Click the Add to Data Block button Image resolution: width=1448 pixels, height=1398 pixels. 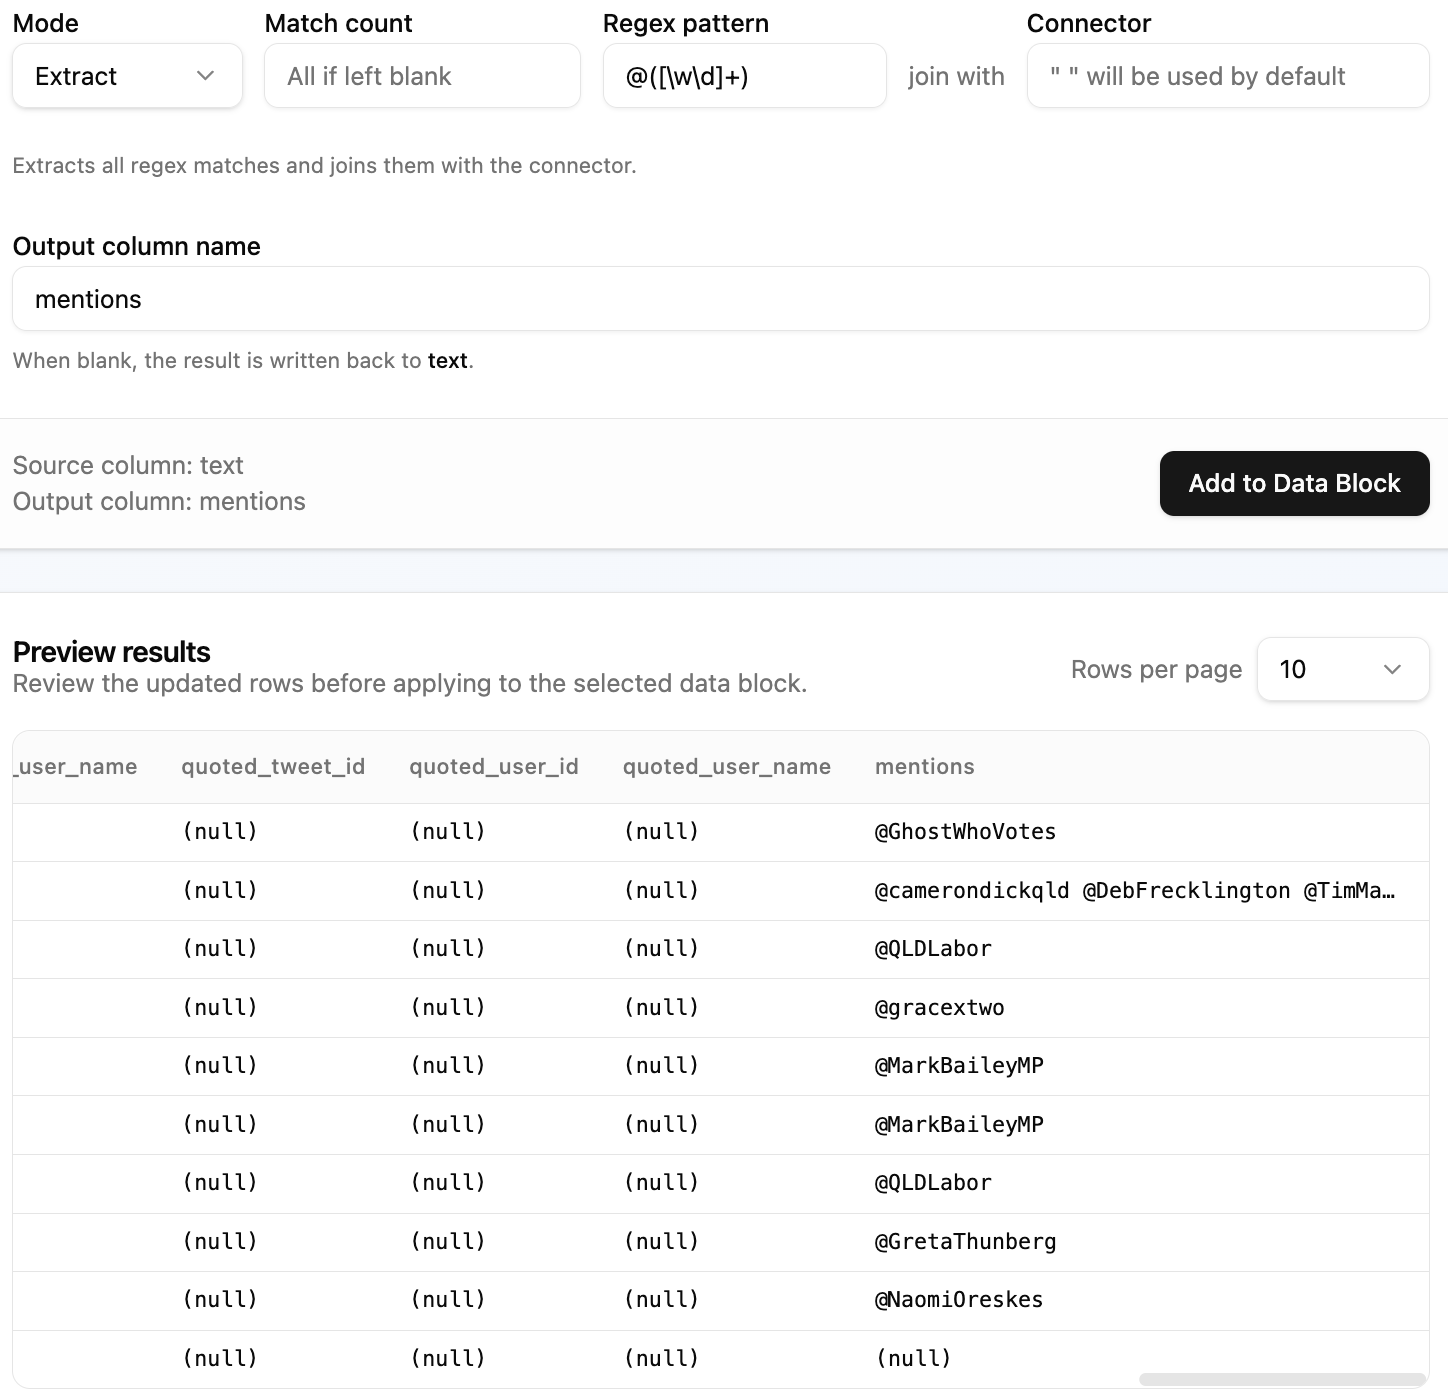(1294, 484)
